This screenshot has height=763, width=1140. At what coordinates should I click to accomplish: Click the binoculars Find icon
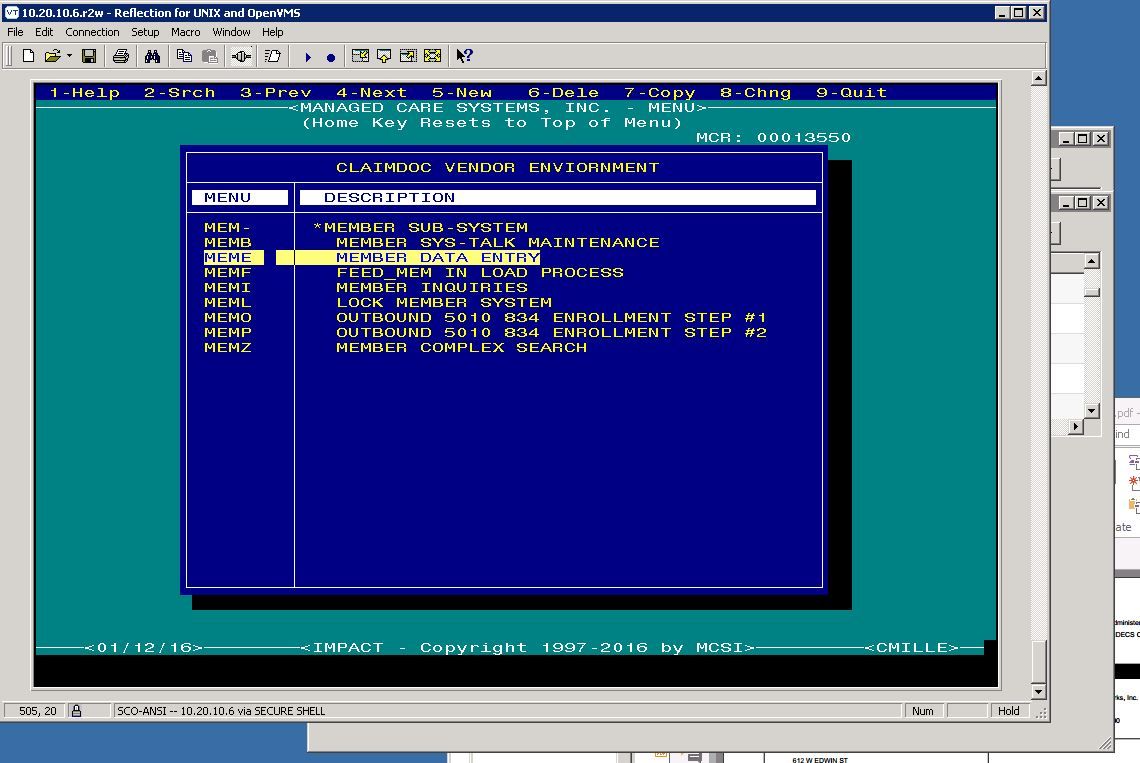pos(152,56)
